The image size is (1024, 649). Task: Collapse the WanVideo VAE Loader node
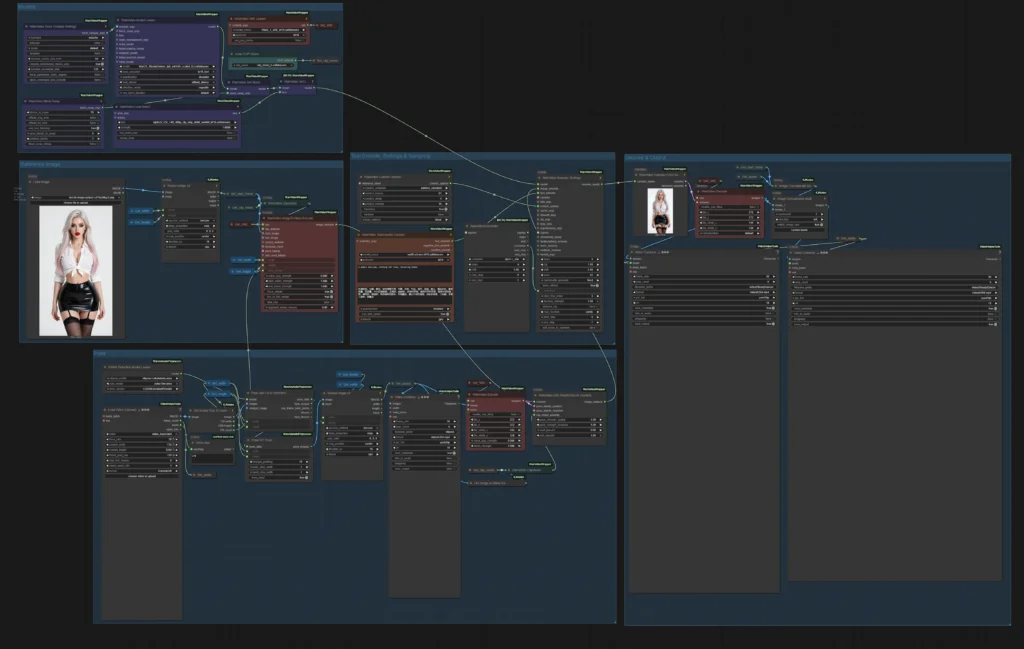point(230,19)
